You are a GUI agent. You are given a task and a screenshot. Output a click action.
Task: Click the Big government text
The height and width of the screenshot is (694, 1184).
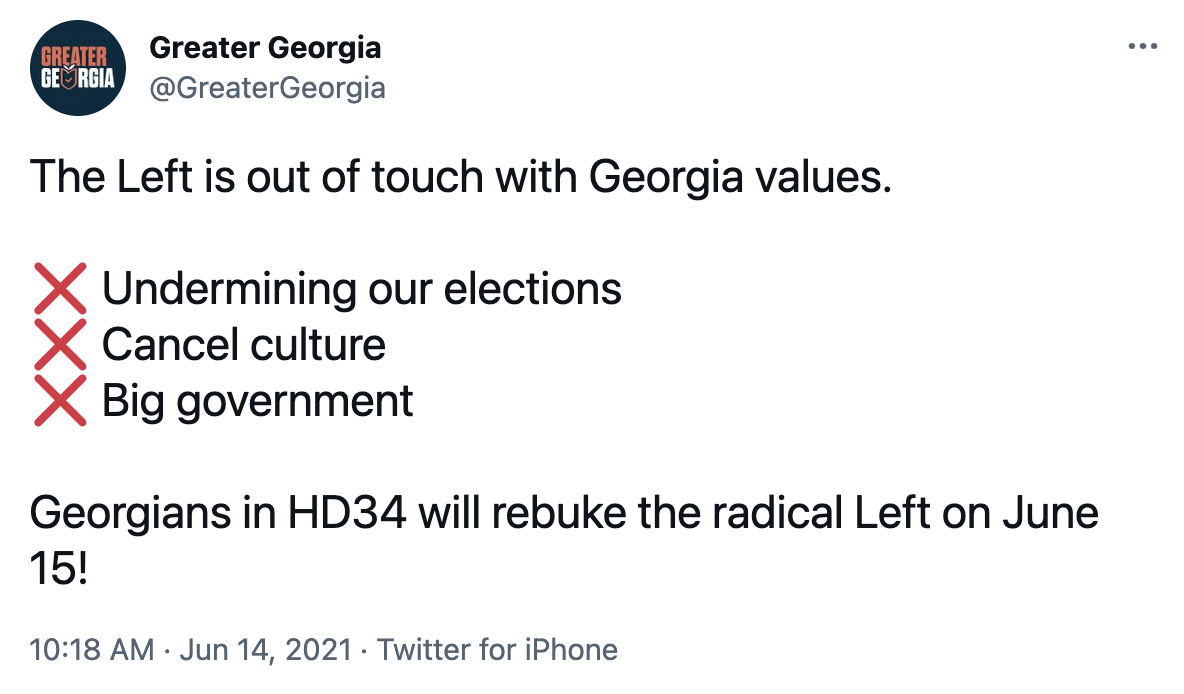coord(258,401)
